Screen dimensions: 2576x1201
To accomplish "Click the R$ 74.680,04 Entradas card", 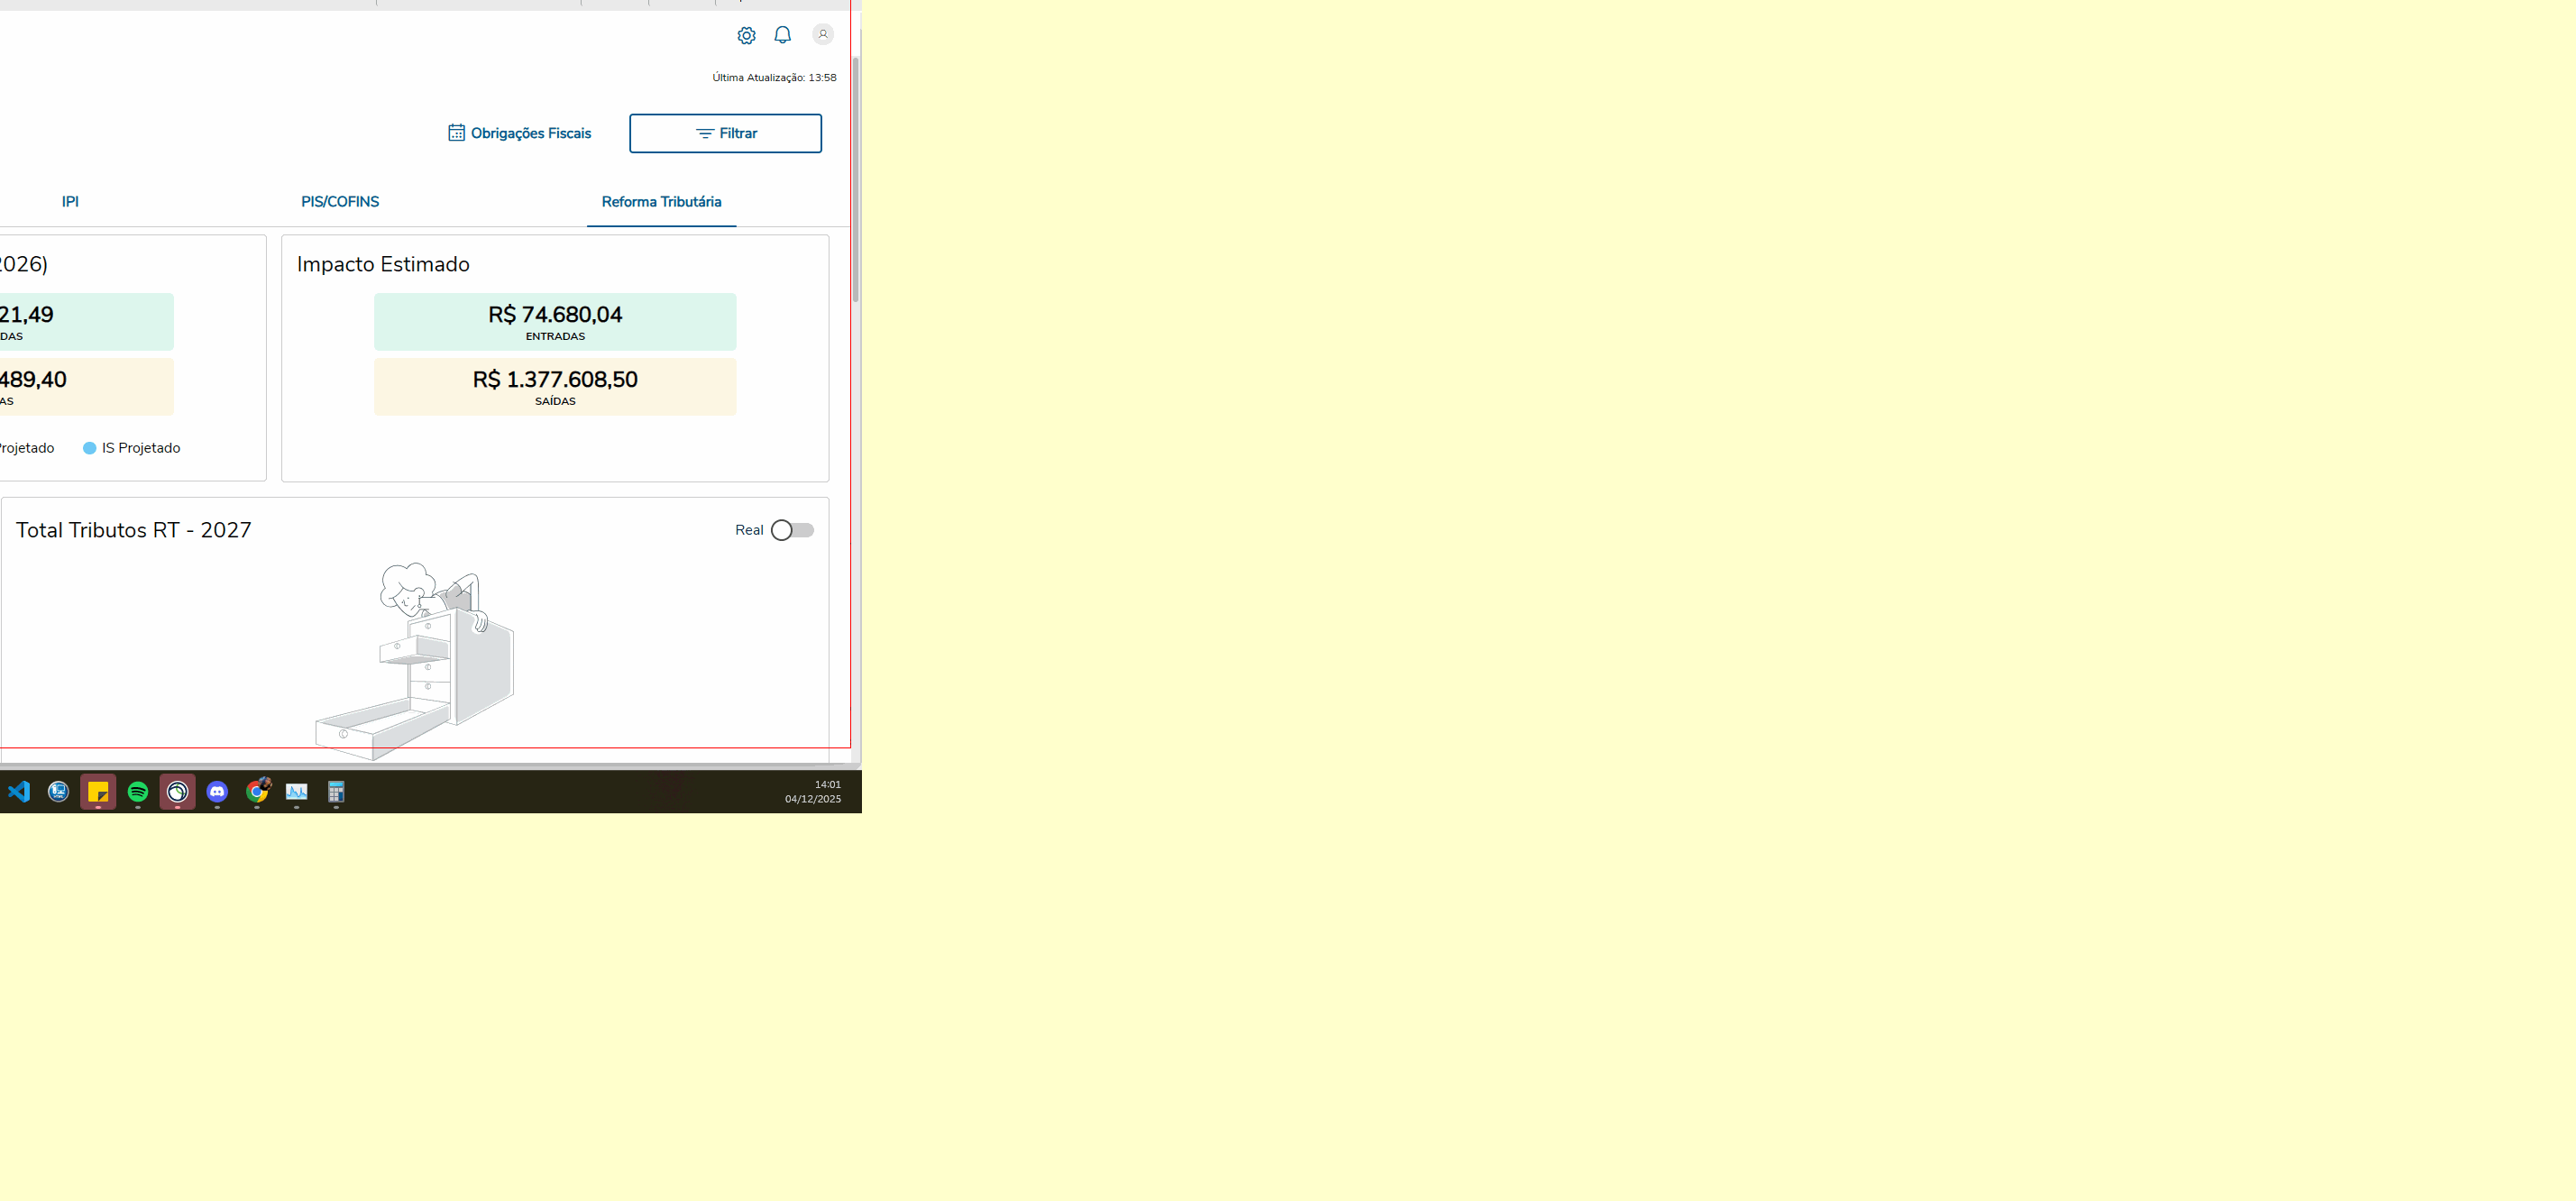I will pyautogui.click(x=555, y=321).
